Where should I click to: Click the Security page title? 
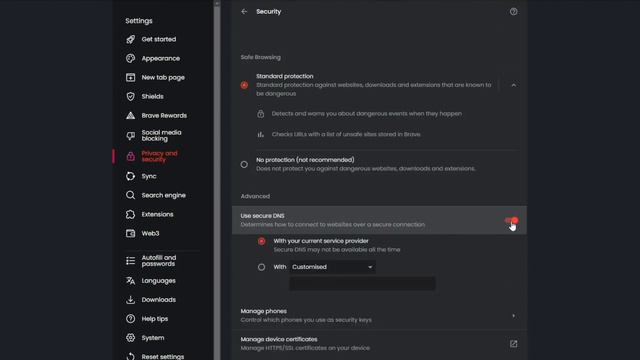click(x=269, y=11)
